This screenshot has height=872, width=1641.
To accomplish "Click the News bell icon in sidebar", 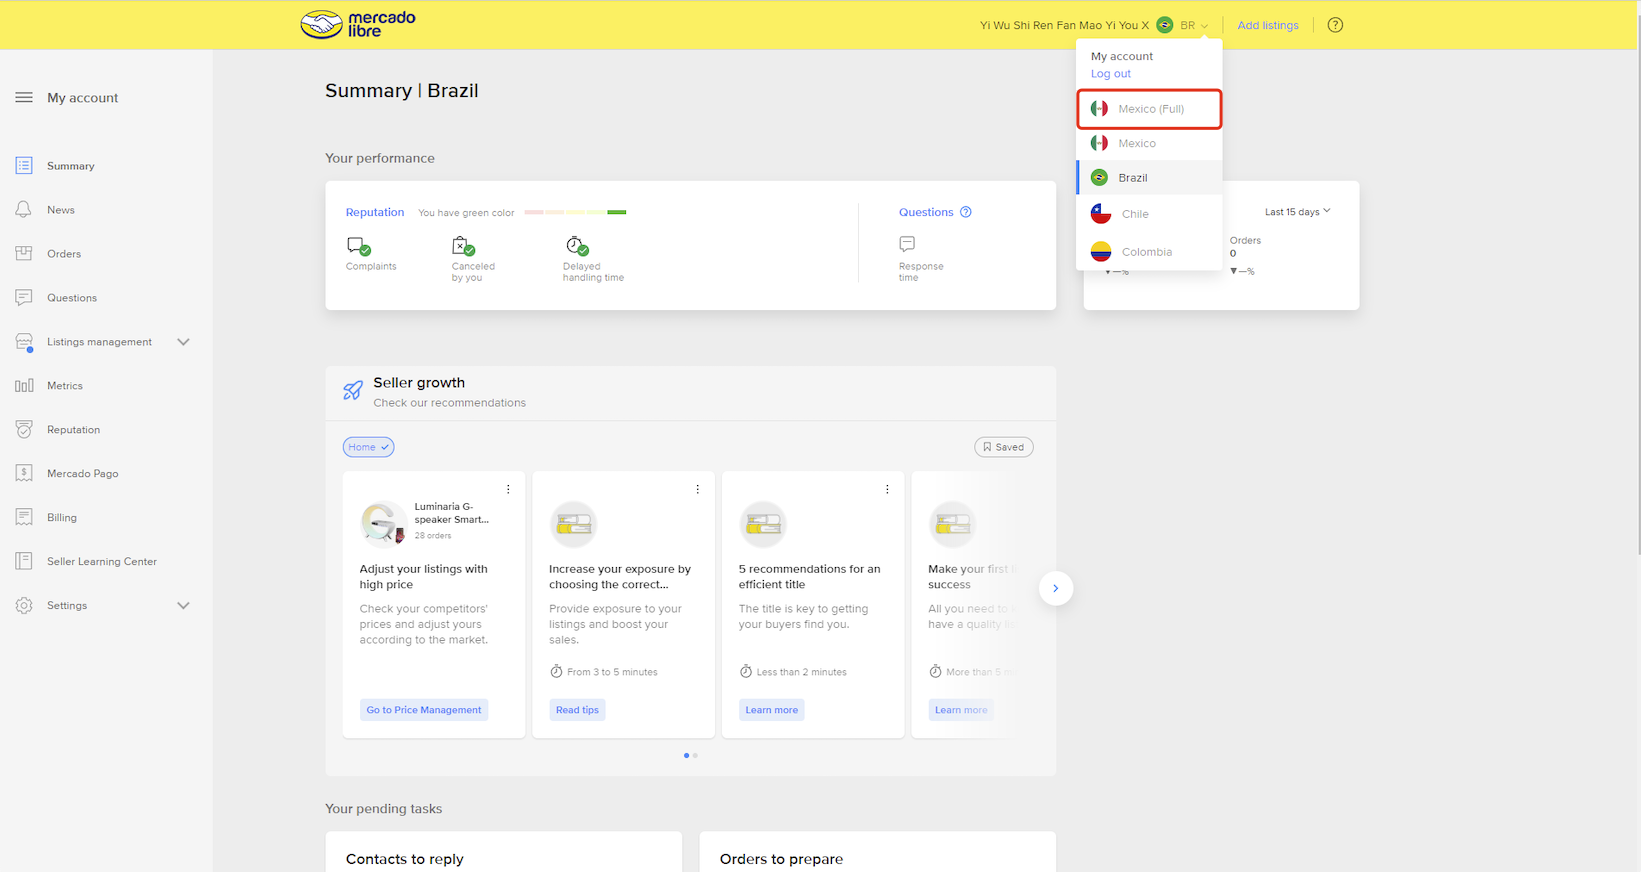I will click(24, 210).
